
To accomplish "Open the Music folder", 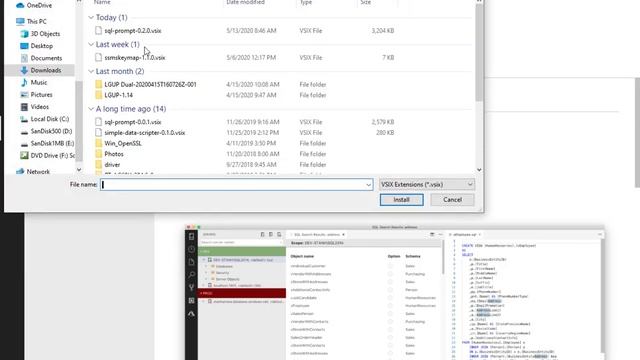I will tap(39, 82).
